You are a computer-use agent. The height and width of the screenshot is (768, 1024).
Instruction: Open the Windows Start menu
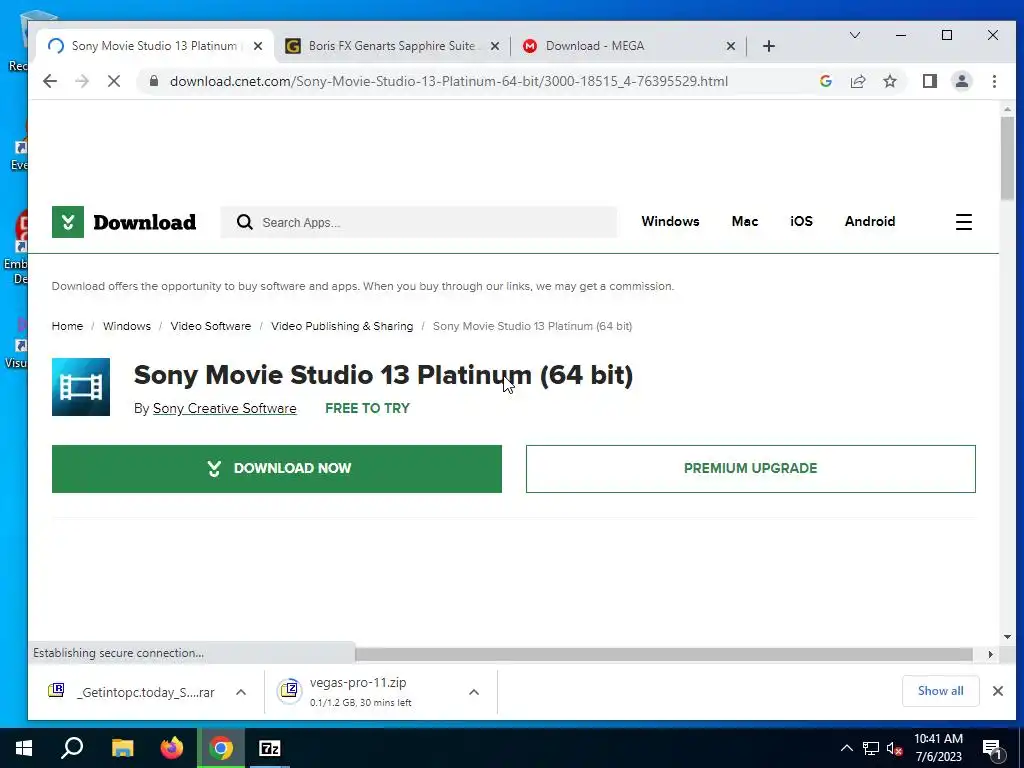(24, 748)
